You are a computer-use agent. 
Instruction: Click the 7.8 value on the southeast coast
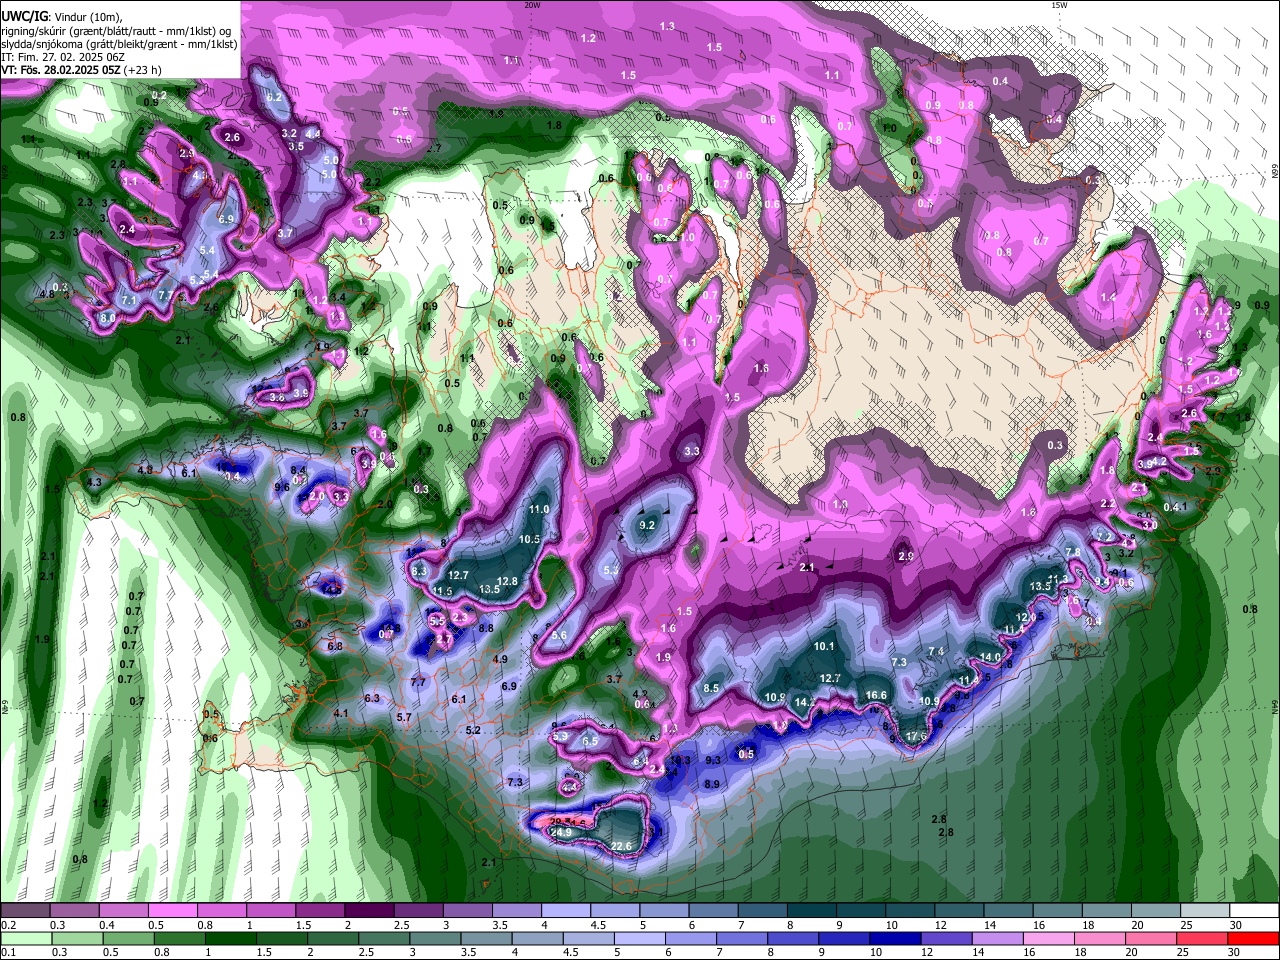[x=1073, y=552]
